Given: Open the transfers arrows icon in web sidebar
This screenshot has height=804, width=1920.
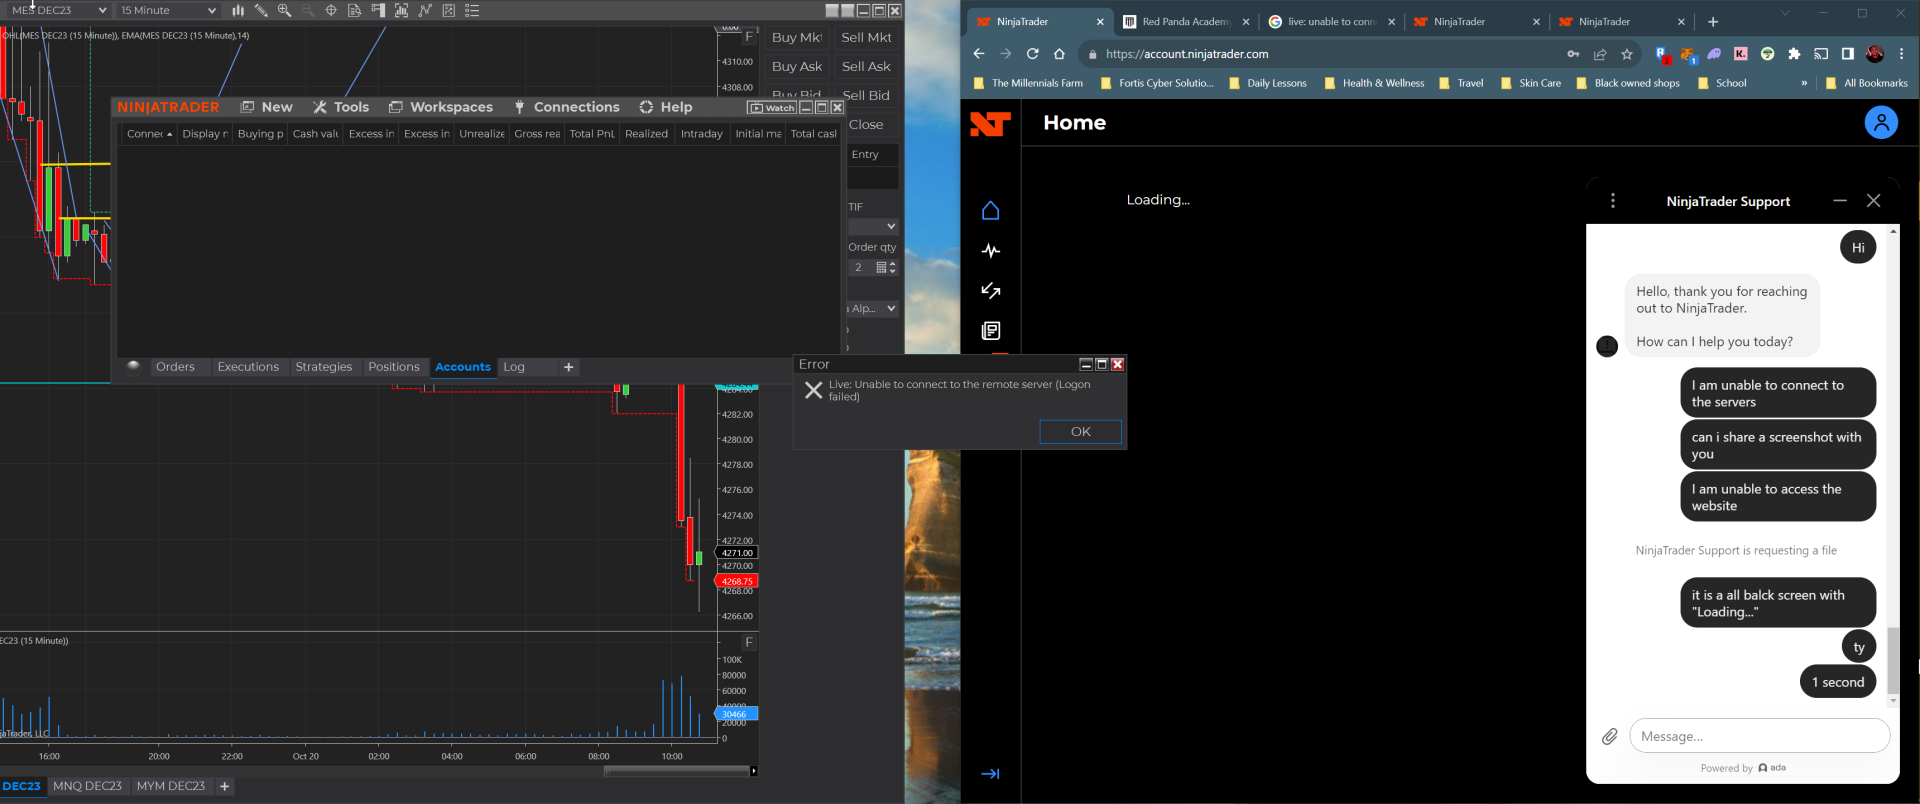Looking at the screenshot, I should (990, 291).
